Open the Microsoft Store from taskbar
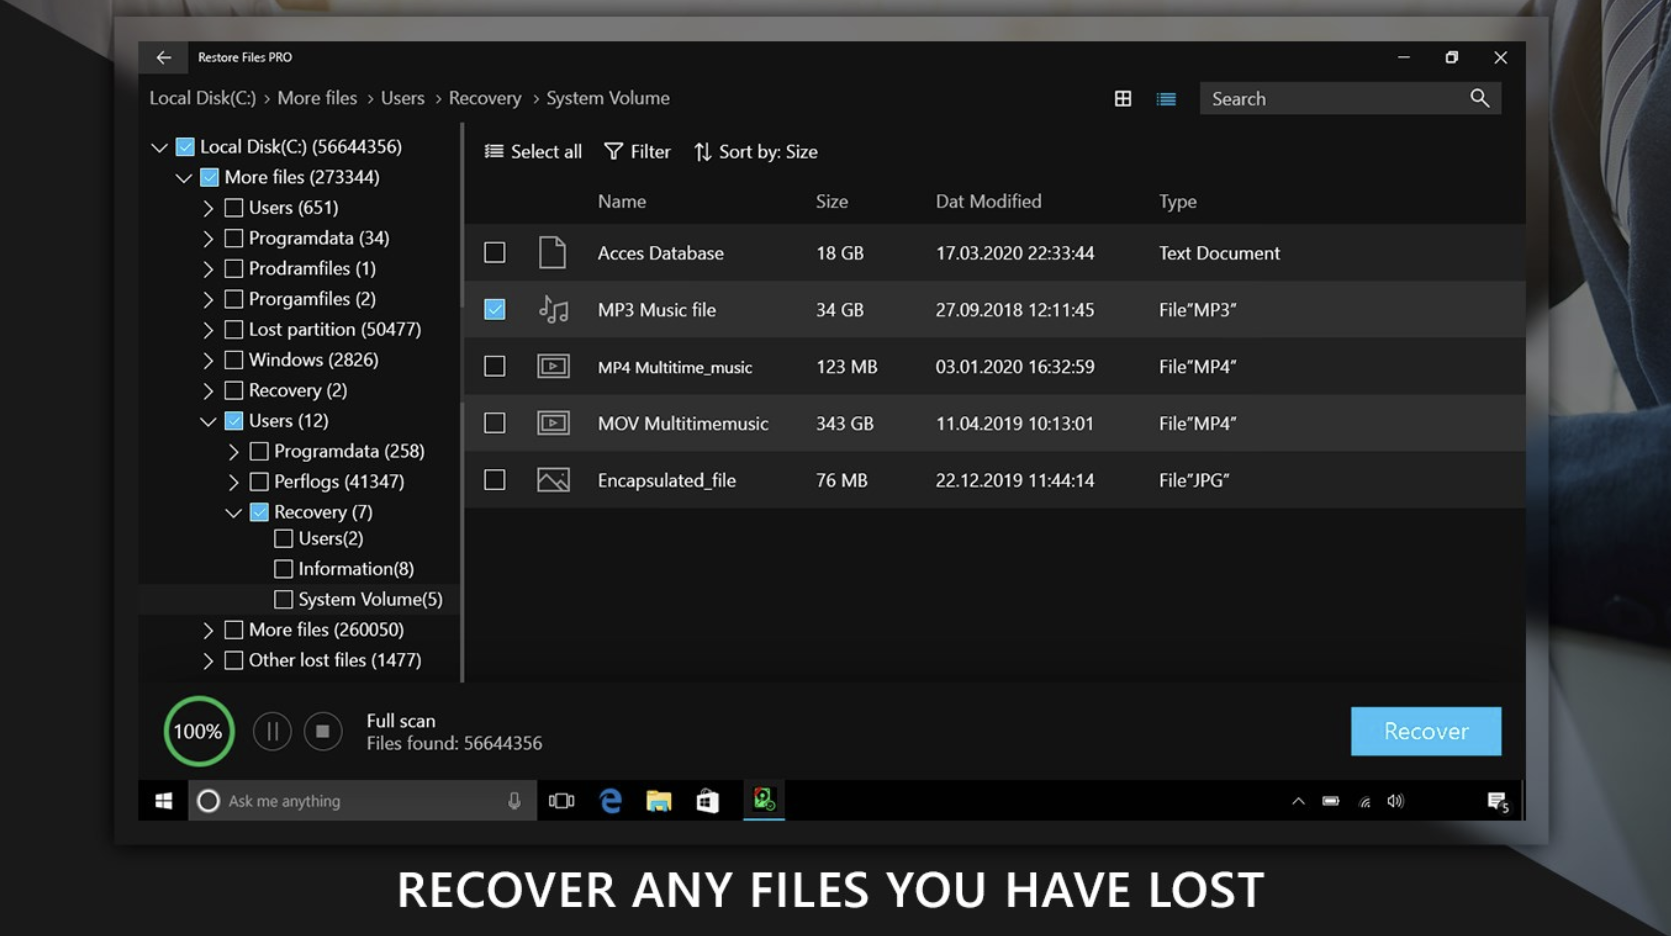This screenshot has height=936, width=1671. tap(708, 801)
